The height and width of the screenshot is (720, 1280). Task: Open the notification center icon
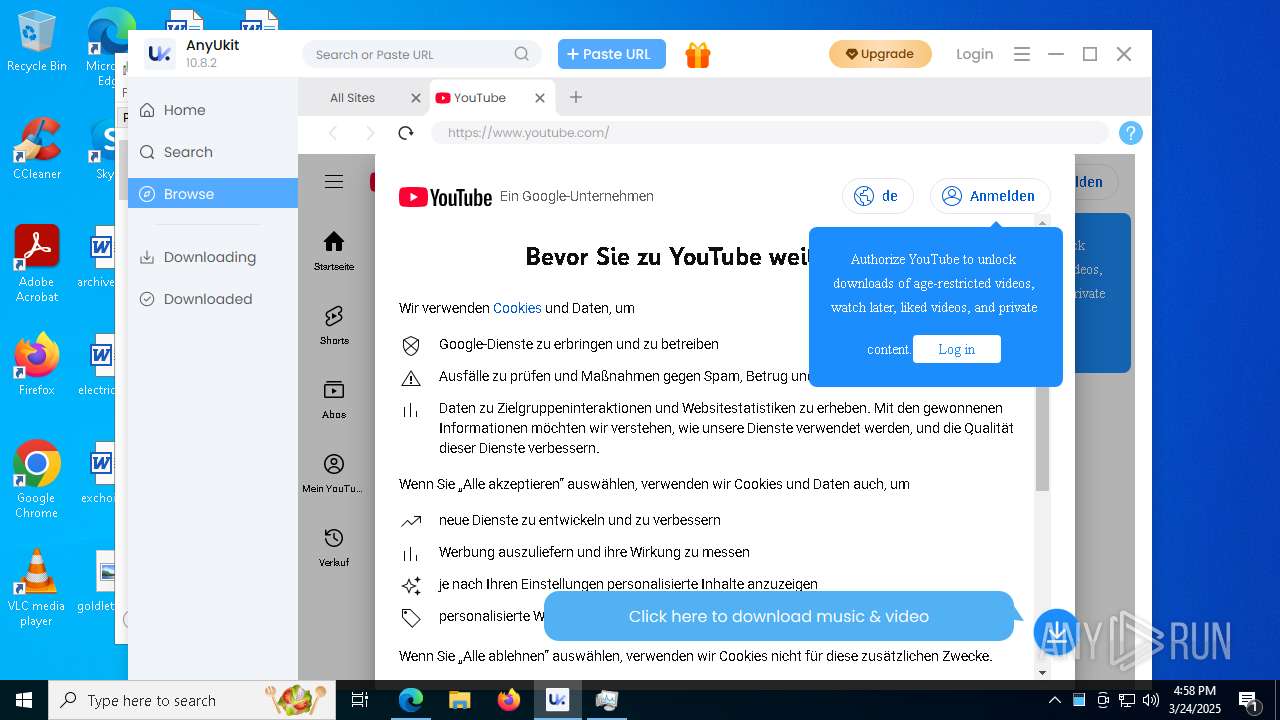point(1248,700)
